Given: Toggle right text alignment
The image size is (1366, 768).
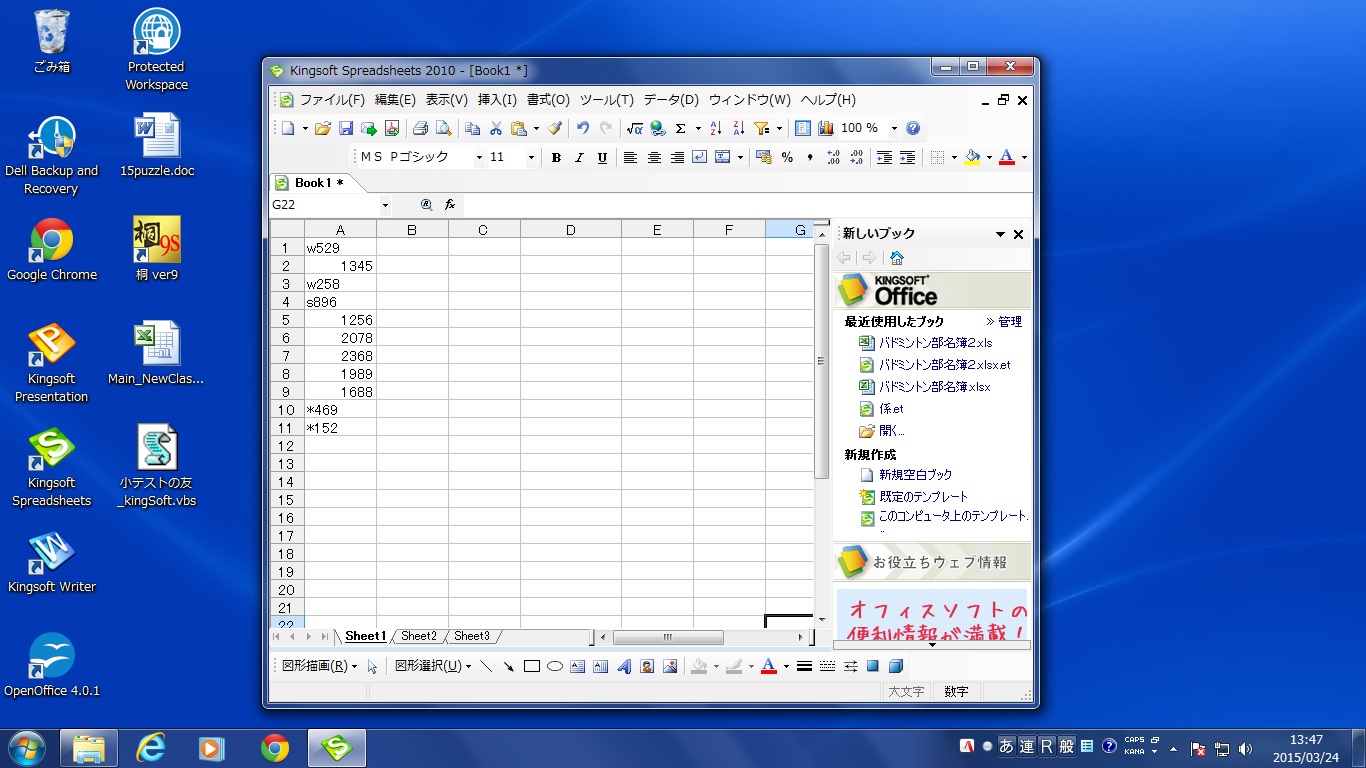Looking at the screenshot, I should [677, 157].
